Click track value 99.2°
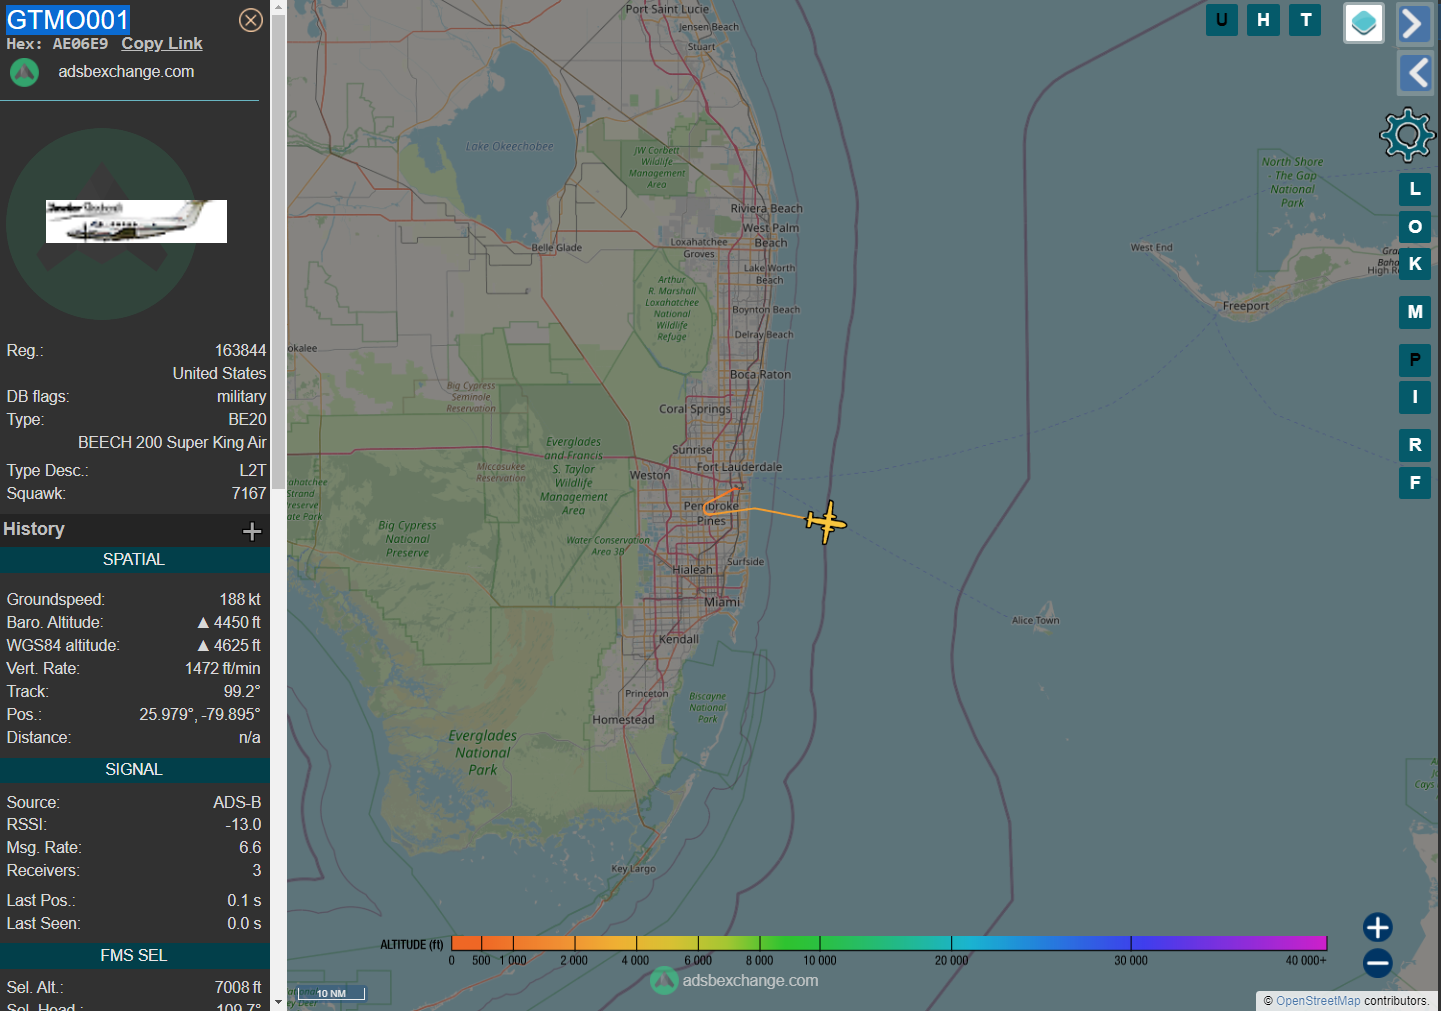The height and width of the screenshot is (1011, 1441). click(242, 692)
